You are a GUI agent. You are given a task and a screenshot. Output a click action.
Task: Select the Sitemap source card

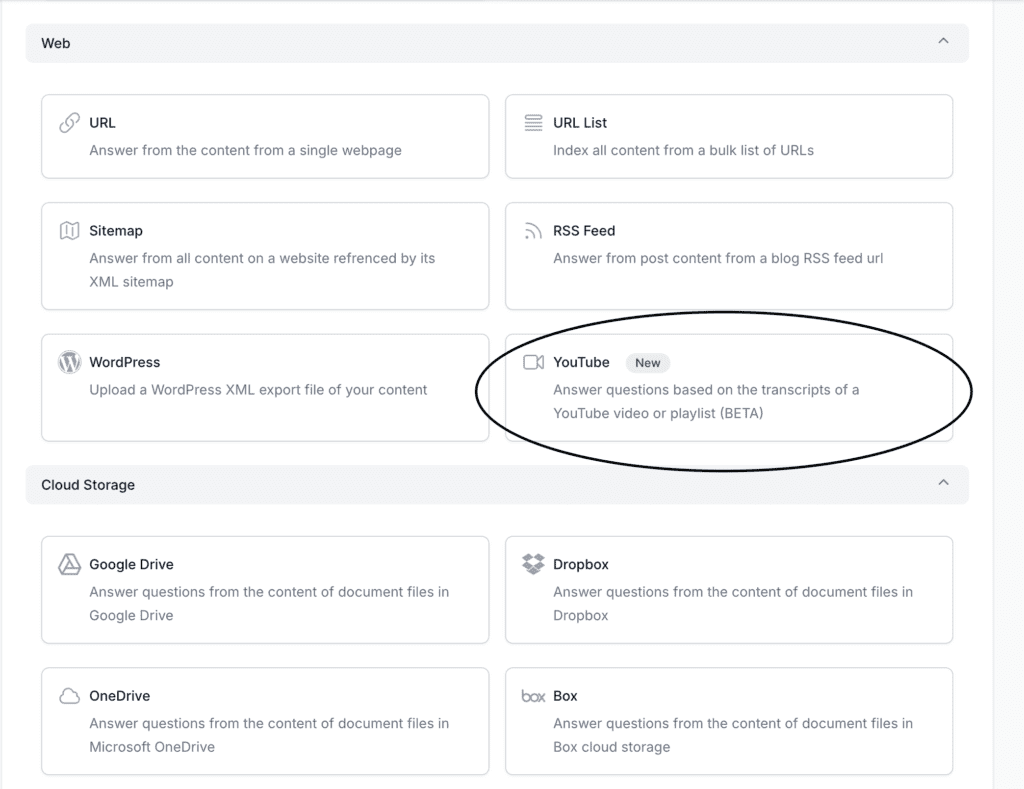[265, 256]
